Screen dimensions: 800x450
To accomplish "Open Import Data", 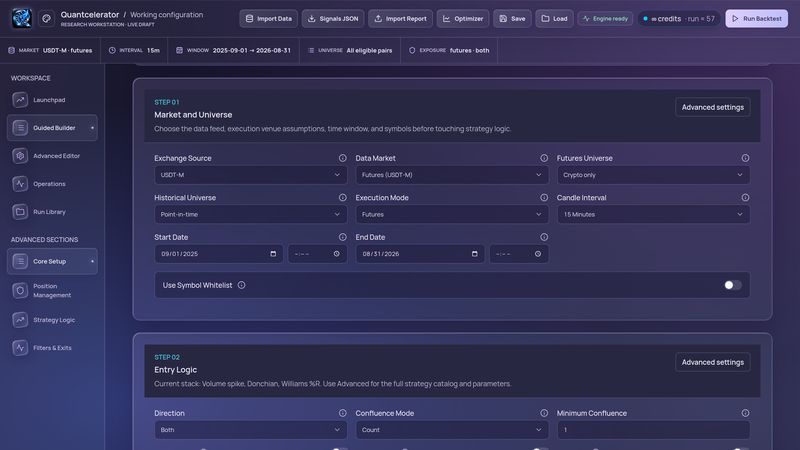I will pyautogui.click(x=268, y=19).
